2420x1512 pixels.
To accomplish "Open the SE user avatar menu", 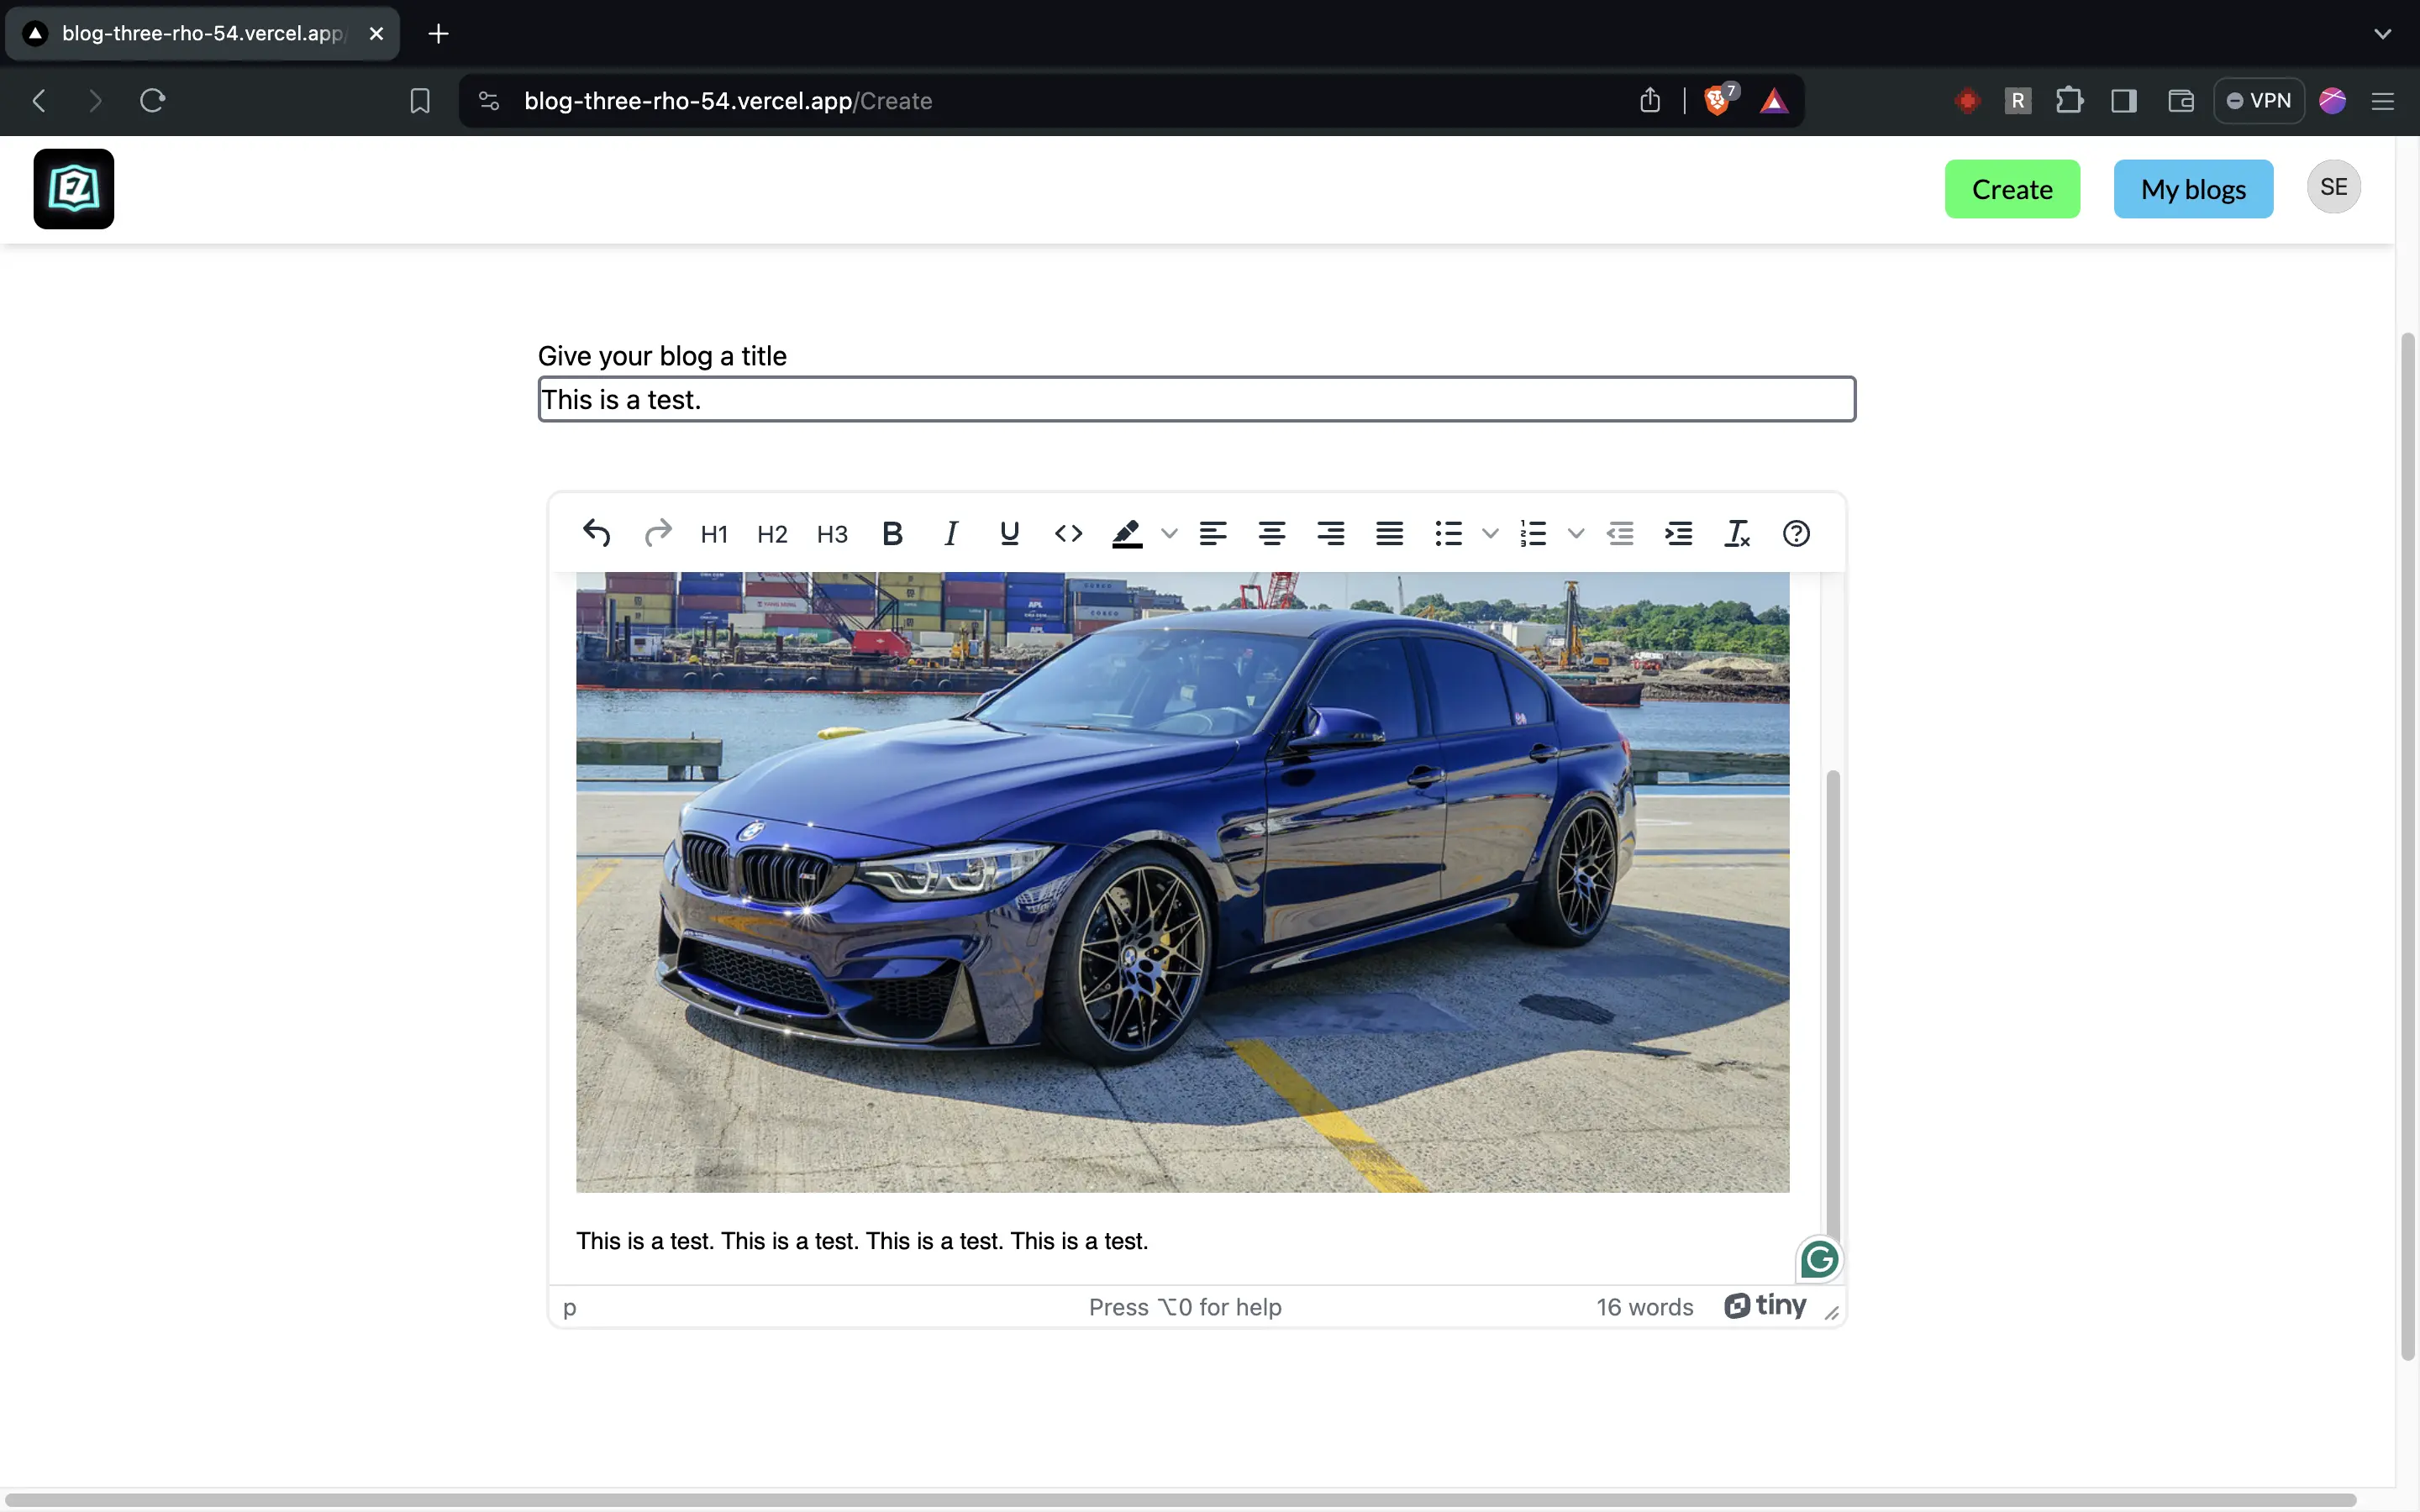I will 2333,187.
